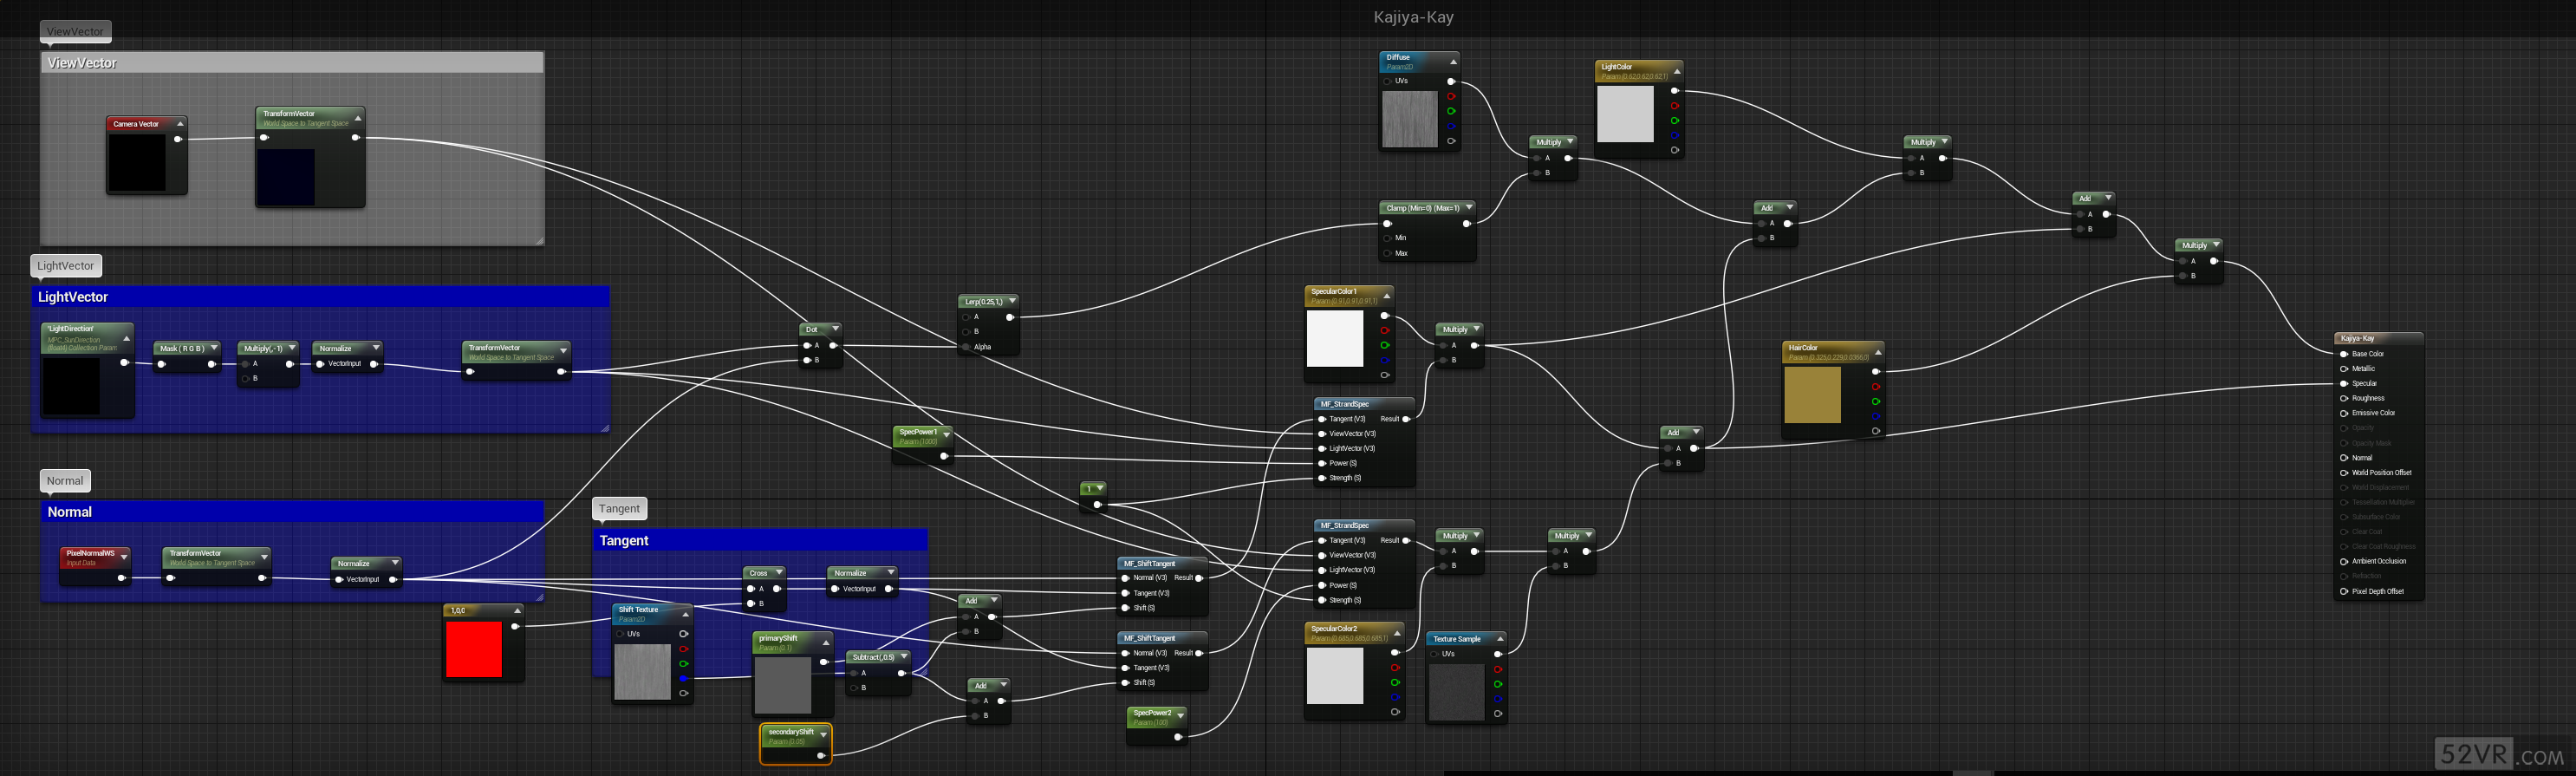This screenshot has height=776, width=2576.
Task: Click the UVs input pin on Diffuse node
Action: point(1388,81)
